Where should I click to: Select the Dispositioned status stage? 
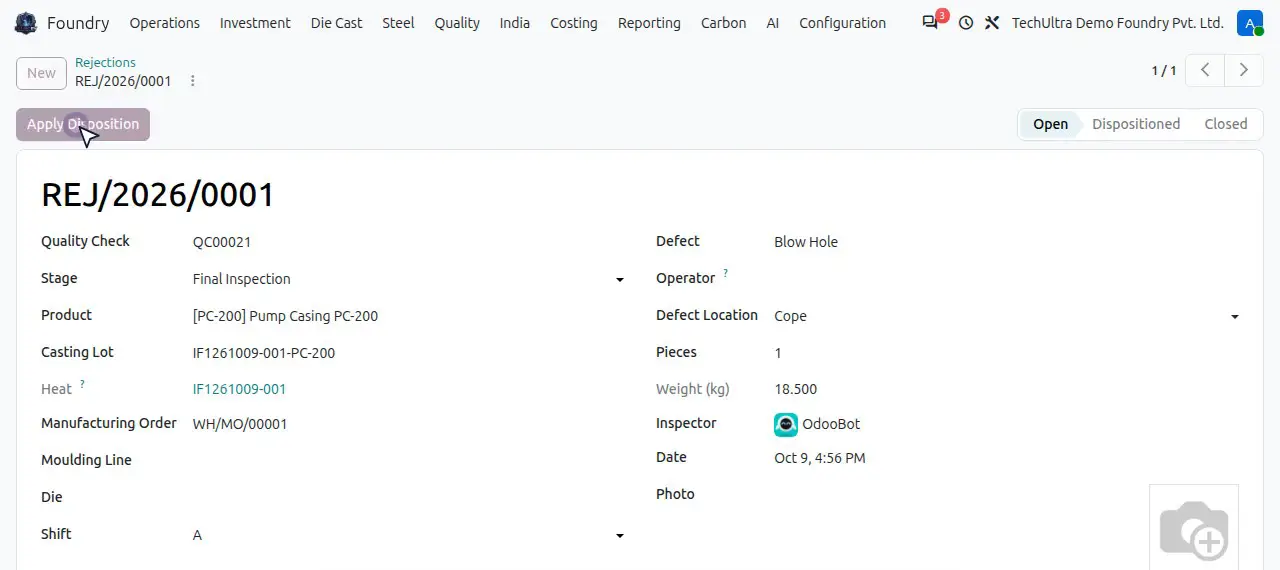(1135, 124)
